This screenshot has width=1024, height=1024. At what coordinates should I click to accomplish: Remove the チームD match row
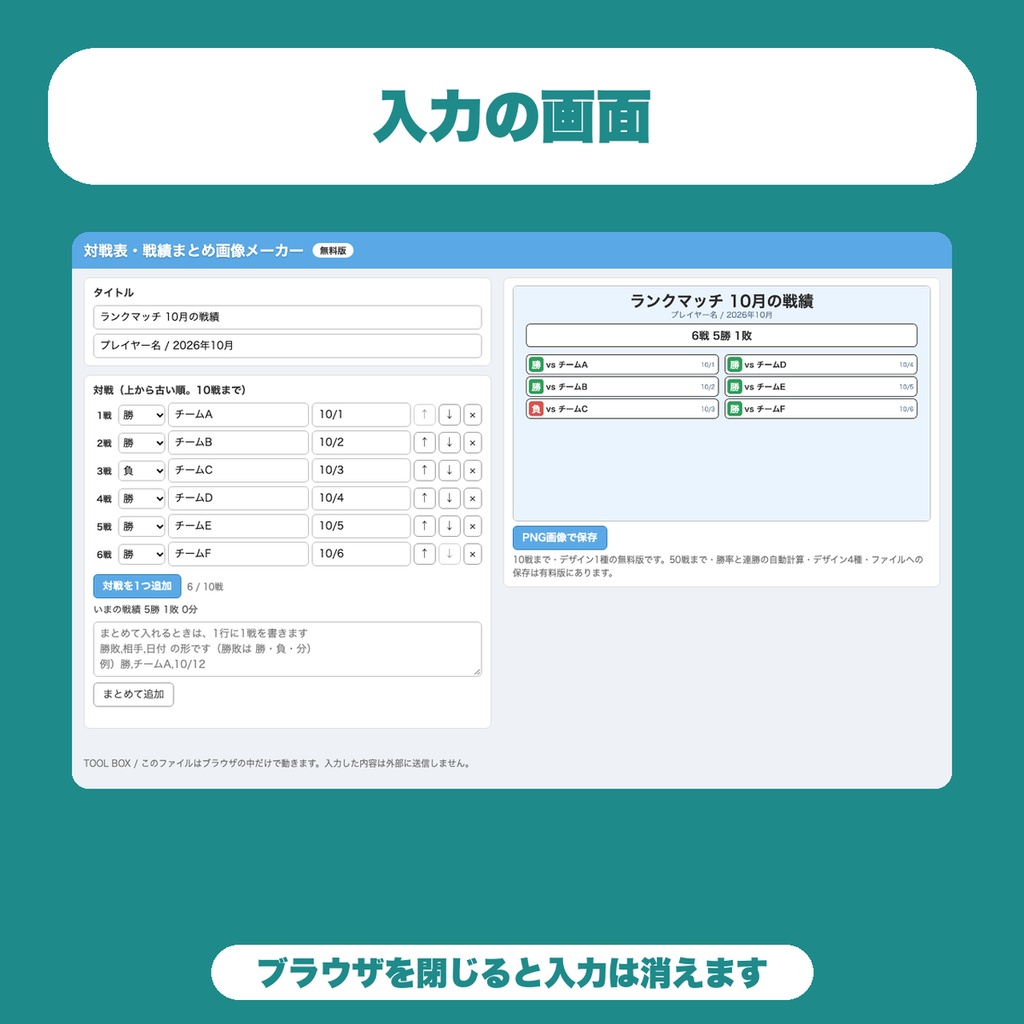click(473, 498)
